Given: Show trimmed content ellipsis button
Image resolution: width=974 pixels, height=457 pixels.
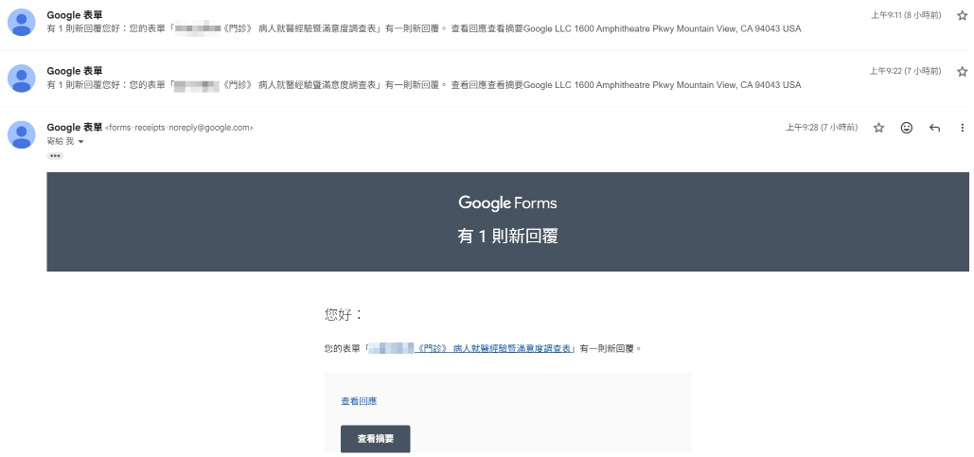Looking at the screenshot, I should click(55, 156).
